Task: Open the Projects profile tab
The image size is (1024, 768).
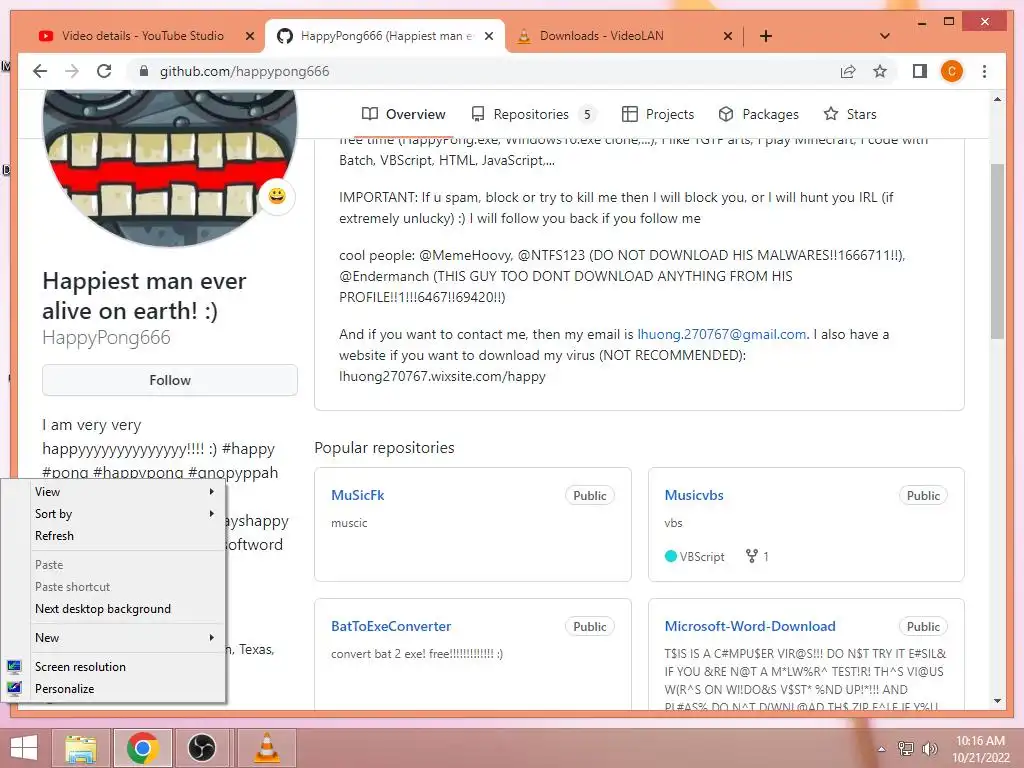Action: 658,114
